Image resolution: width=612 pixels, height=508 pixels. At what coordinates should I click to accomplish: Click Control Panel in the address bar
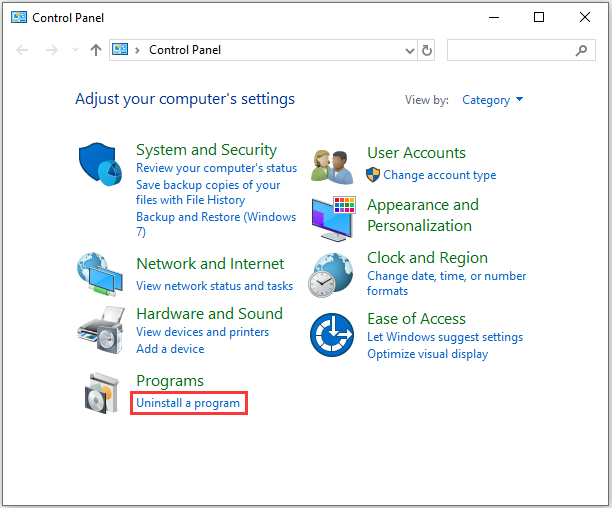point(185,50)
